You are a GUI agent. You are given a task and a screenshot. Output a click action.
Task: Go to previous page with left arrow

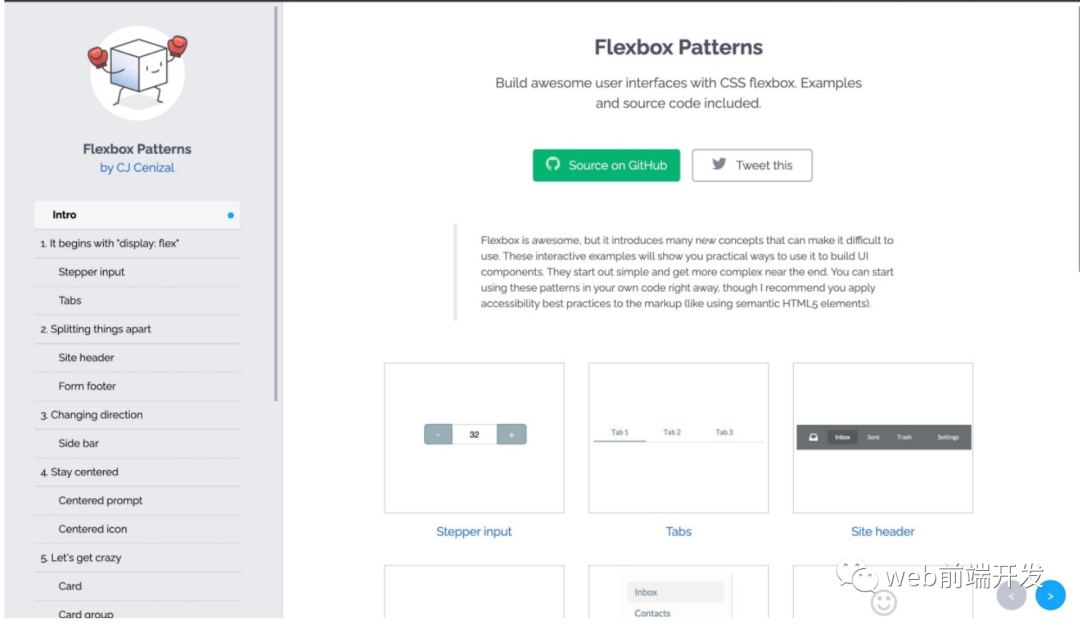click(1011, 595)
